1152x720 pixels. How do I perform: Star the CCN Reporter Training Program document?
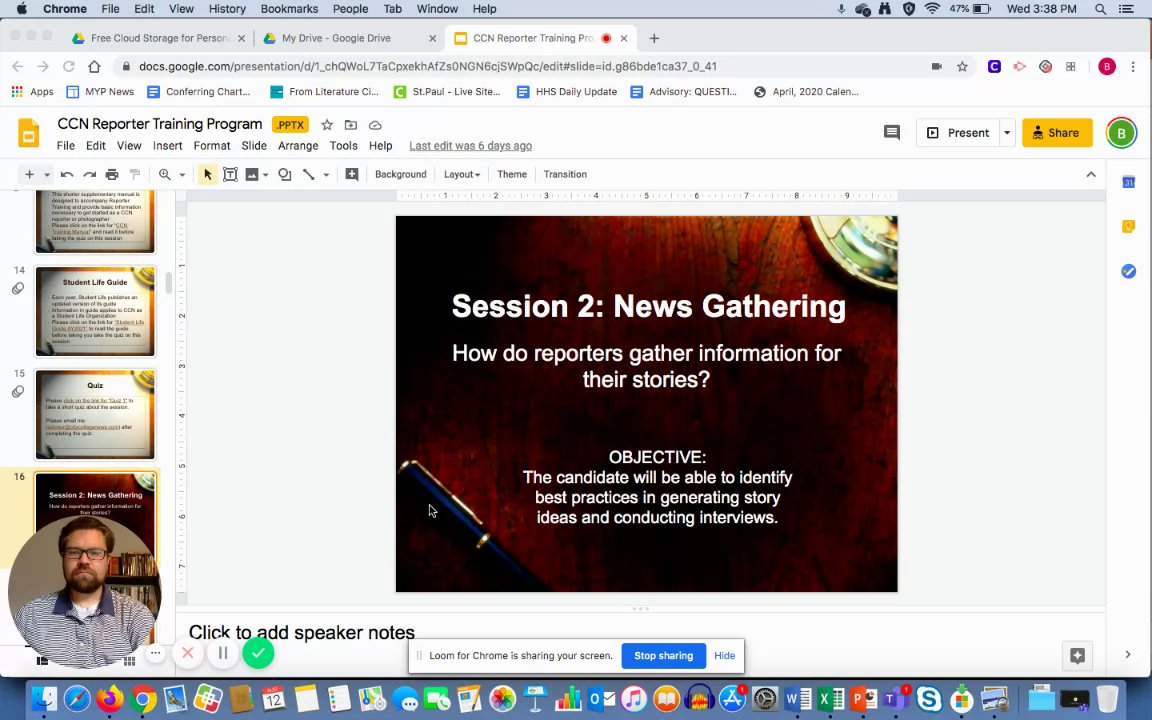pyautogui.click(x=327, y=125)
